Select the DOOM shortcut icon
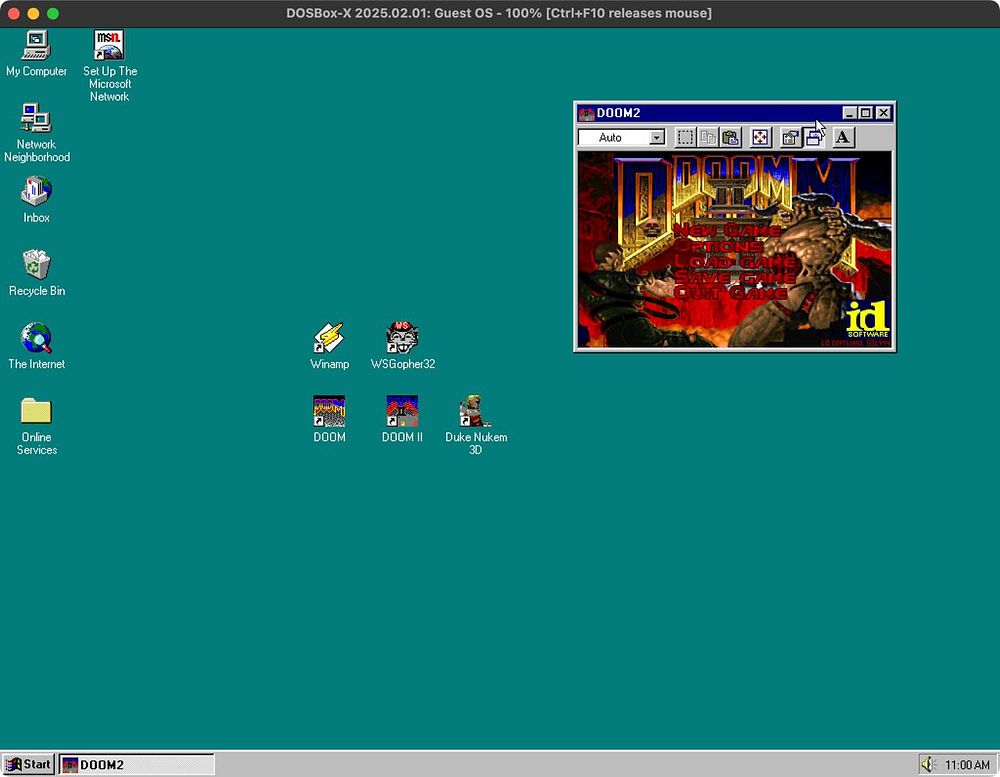 pos(329,419)
